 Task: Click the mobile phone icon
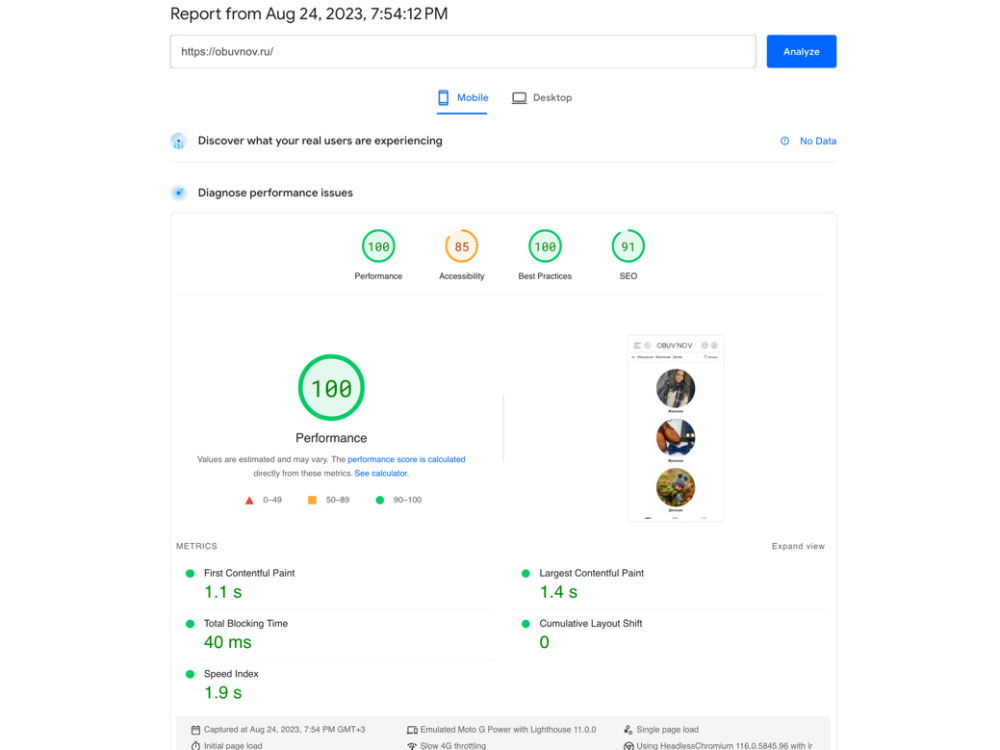443,98
